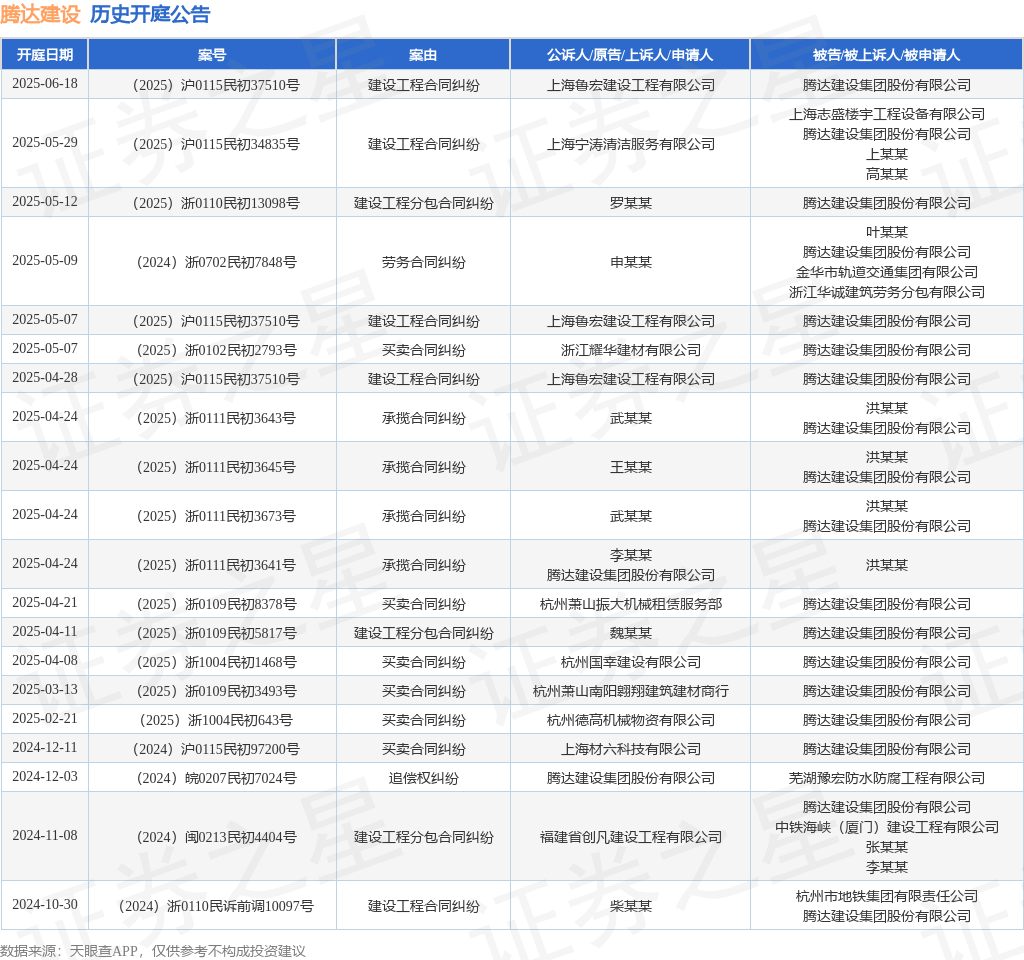
Task: Click case number 浙0702民初7848号
Action: pos(216,262)
